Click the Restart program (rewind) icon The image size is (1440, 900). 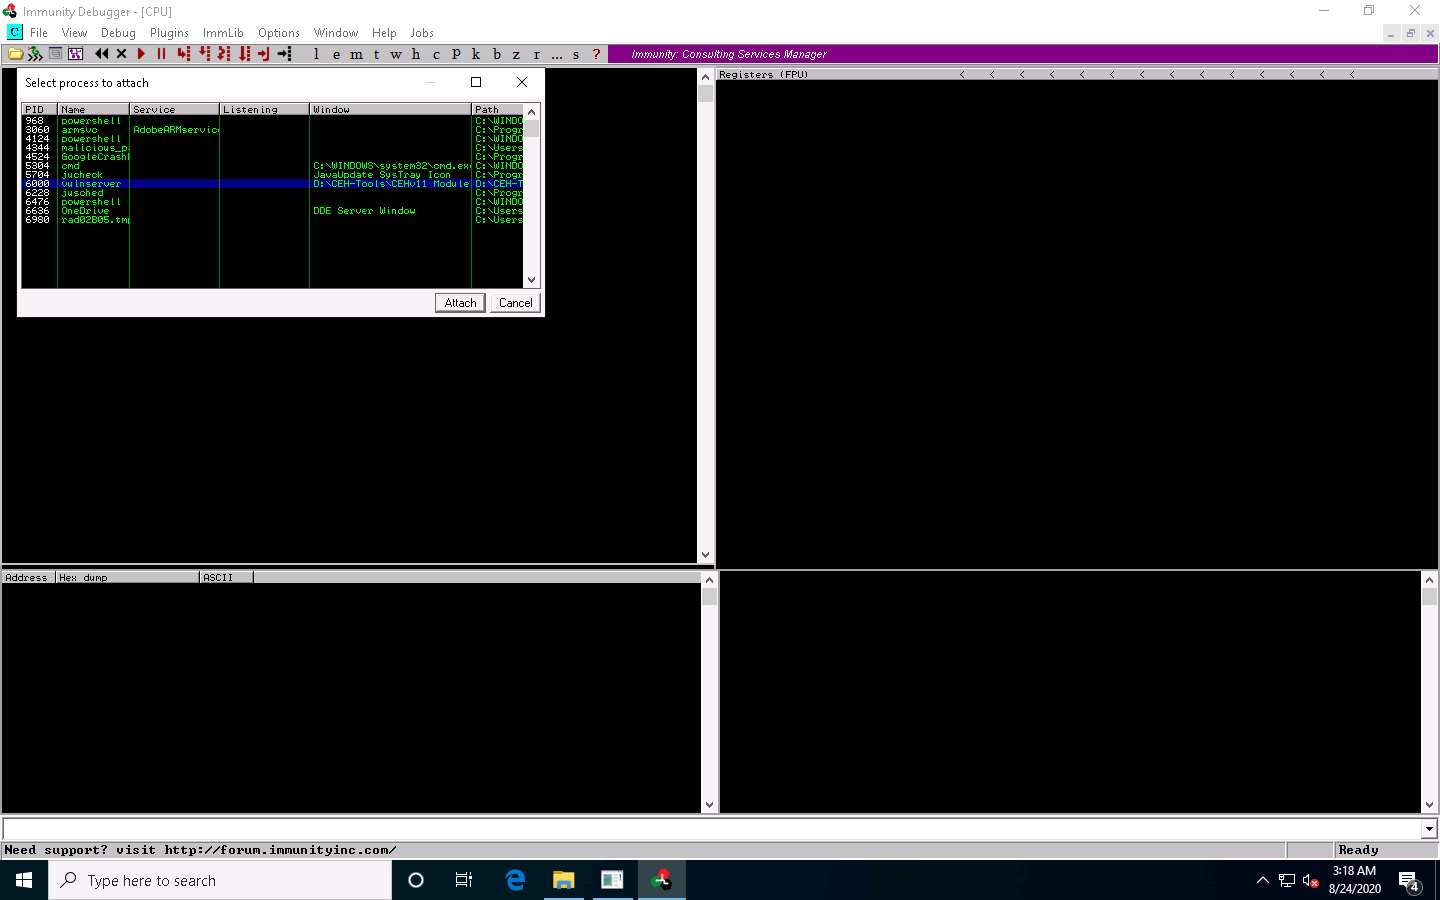tap(102, 54)
